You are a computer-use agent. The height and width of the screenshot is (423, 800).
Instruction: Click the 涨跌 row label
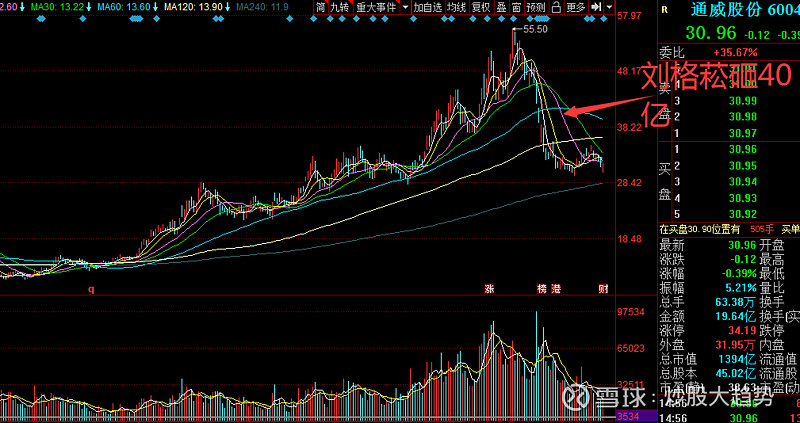coord(672,259)
